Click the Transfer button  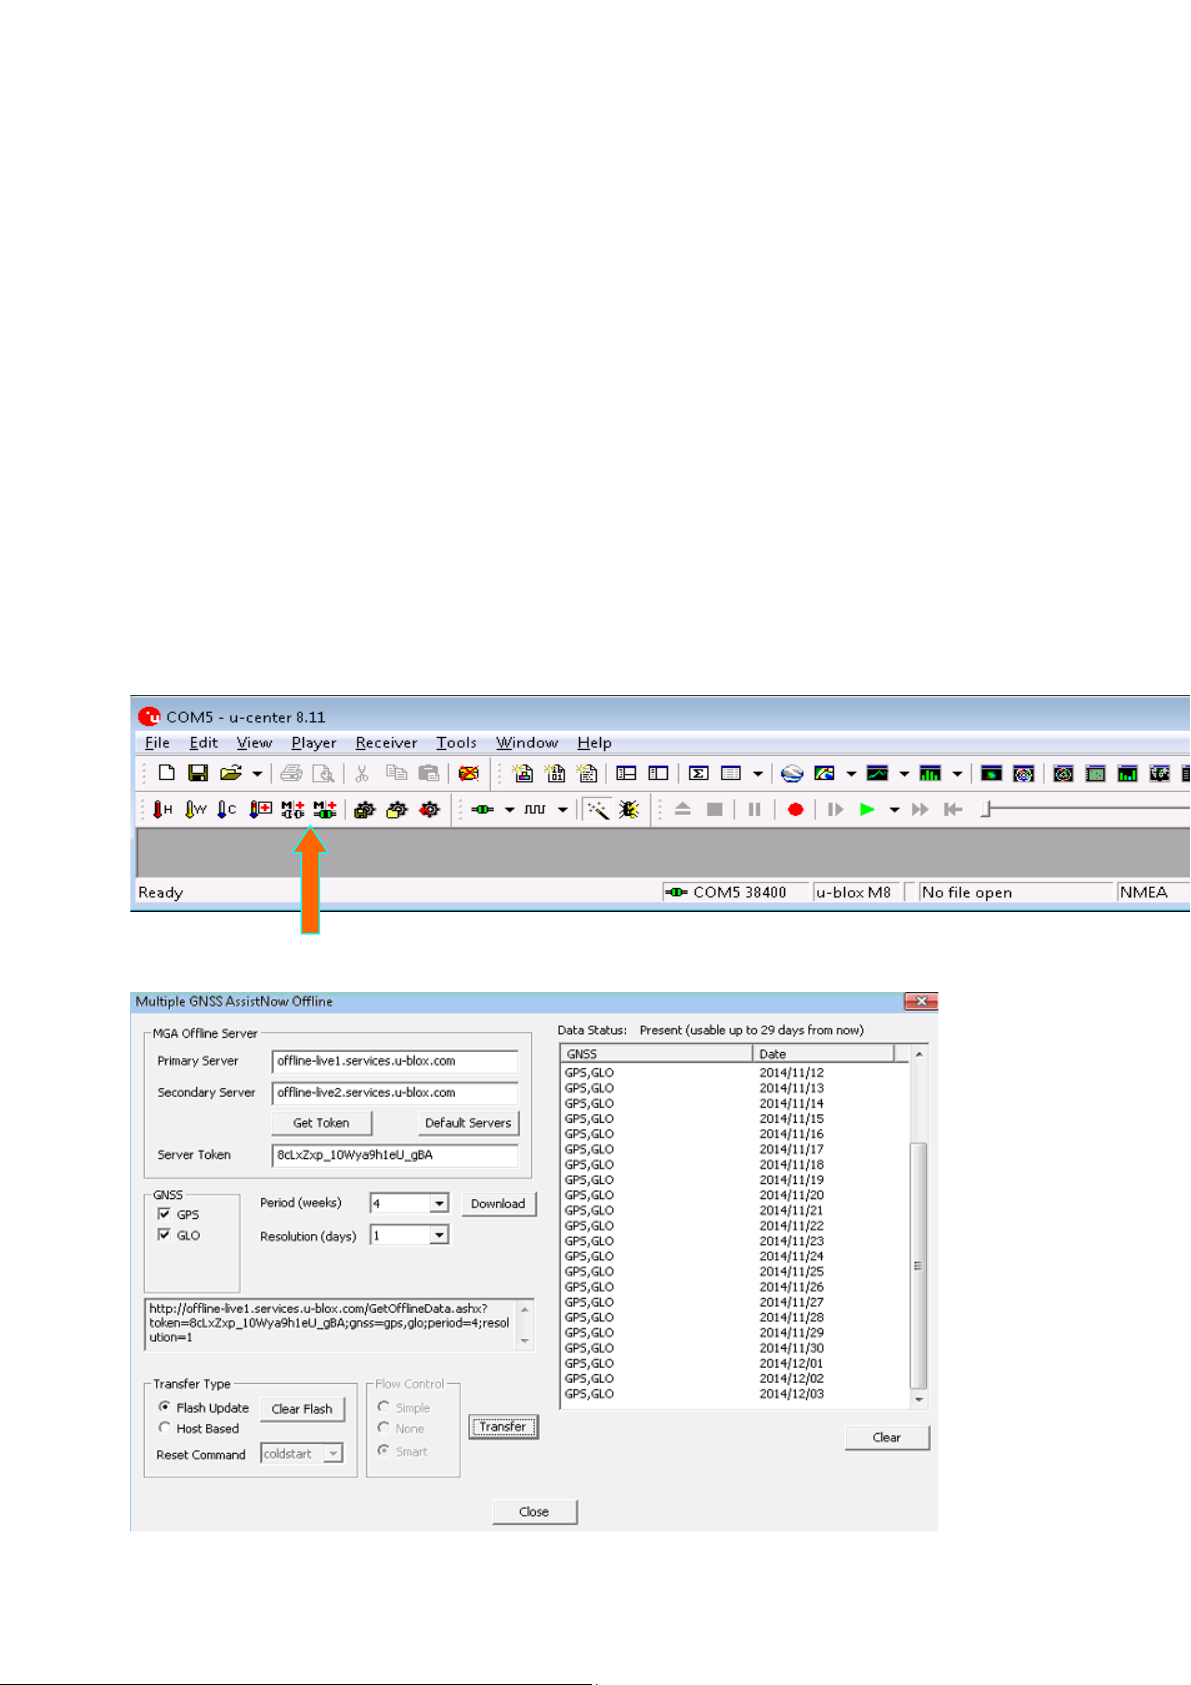pos(503,1427)
